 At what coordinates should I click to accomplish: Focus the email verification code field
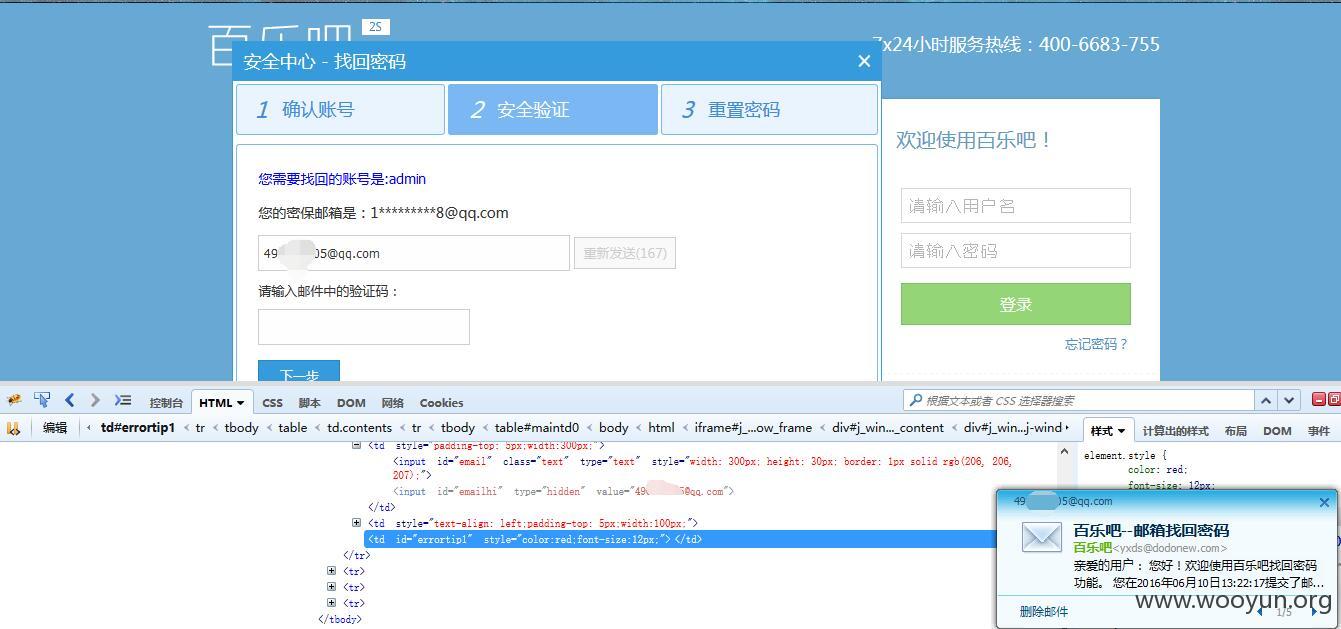(x=364, y=327)
